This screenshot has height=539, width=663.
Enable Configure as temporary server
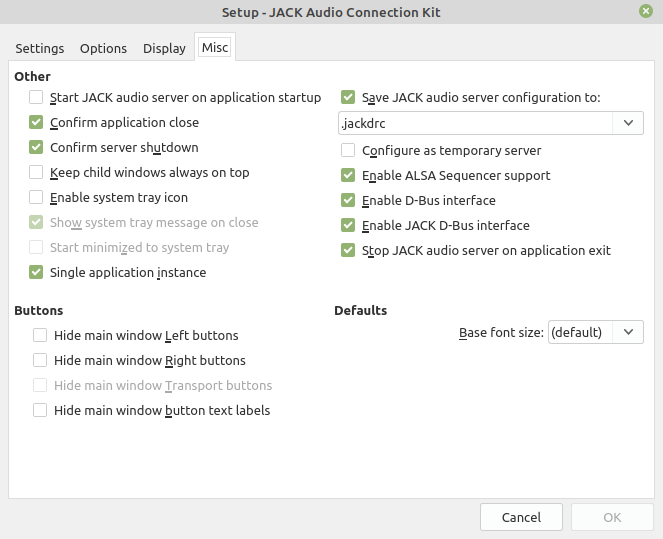tap(348, 150)
